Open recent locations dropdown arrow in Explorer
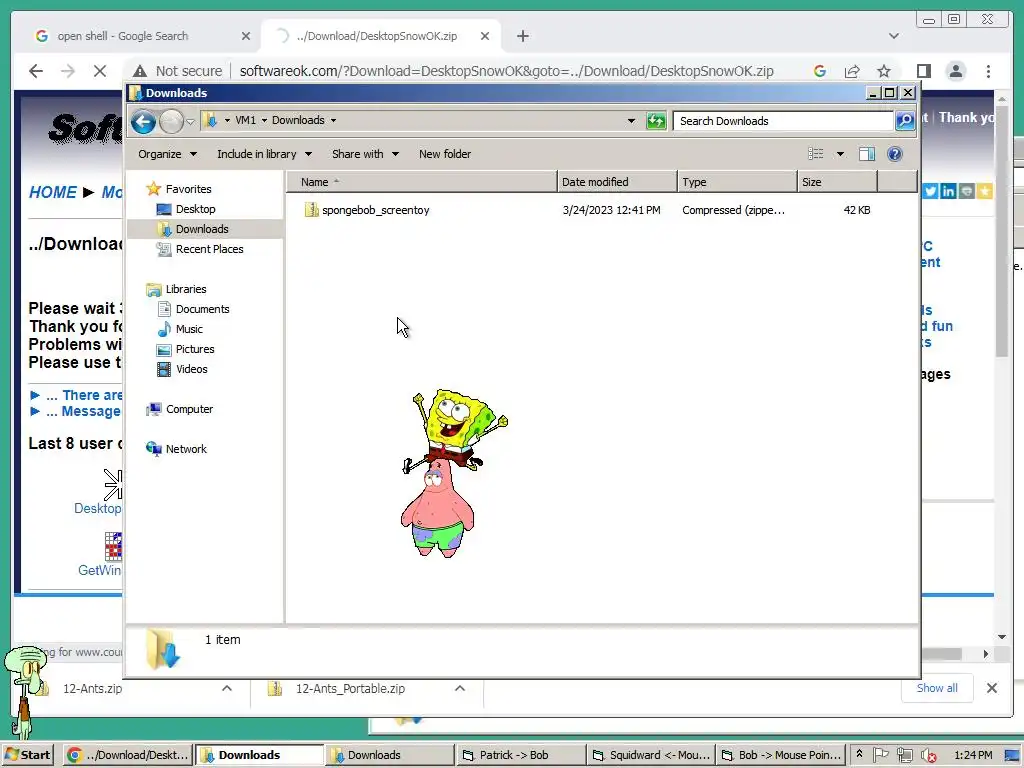The height and width of the screenshot is (768, 1024). click(190, 121)
